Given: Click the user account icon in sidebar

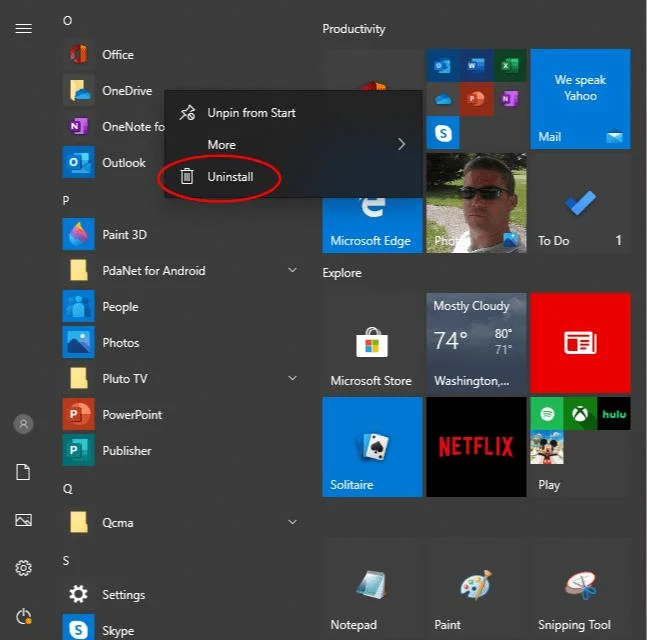Looking at the screenshot, I should (24, 424).
